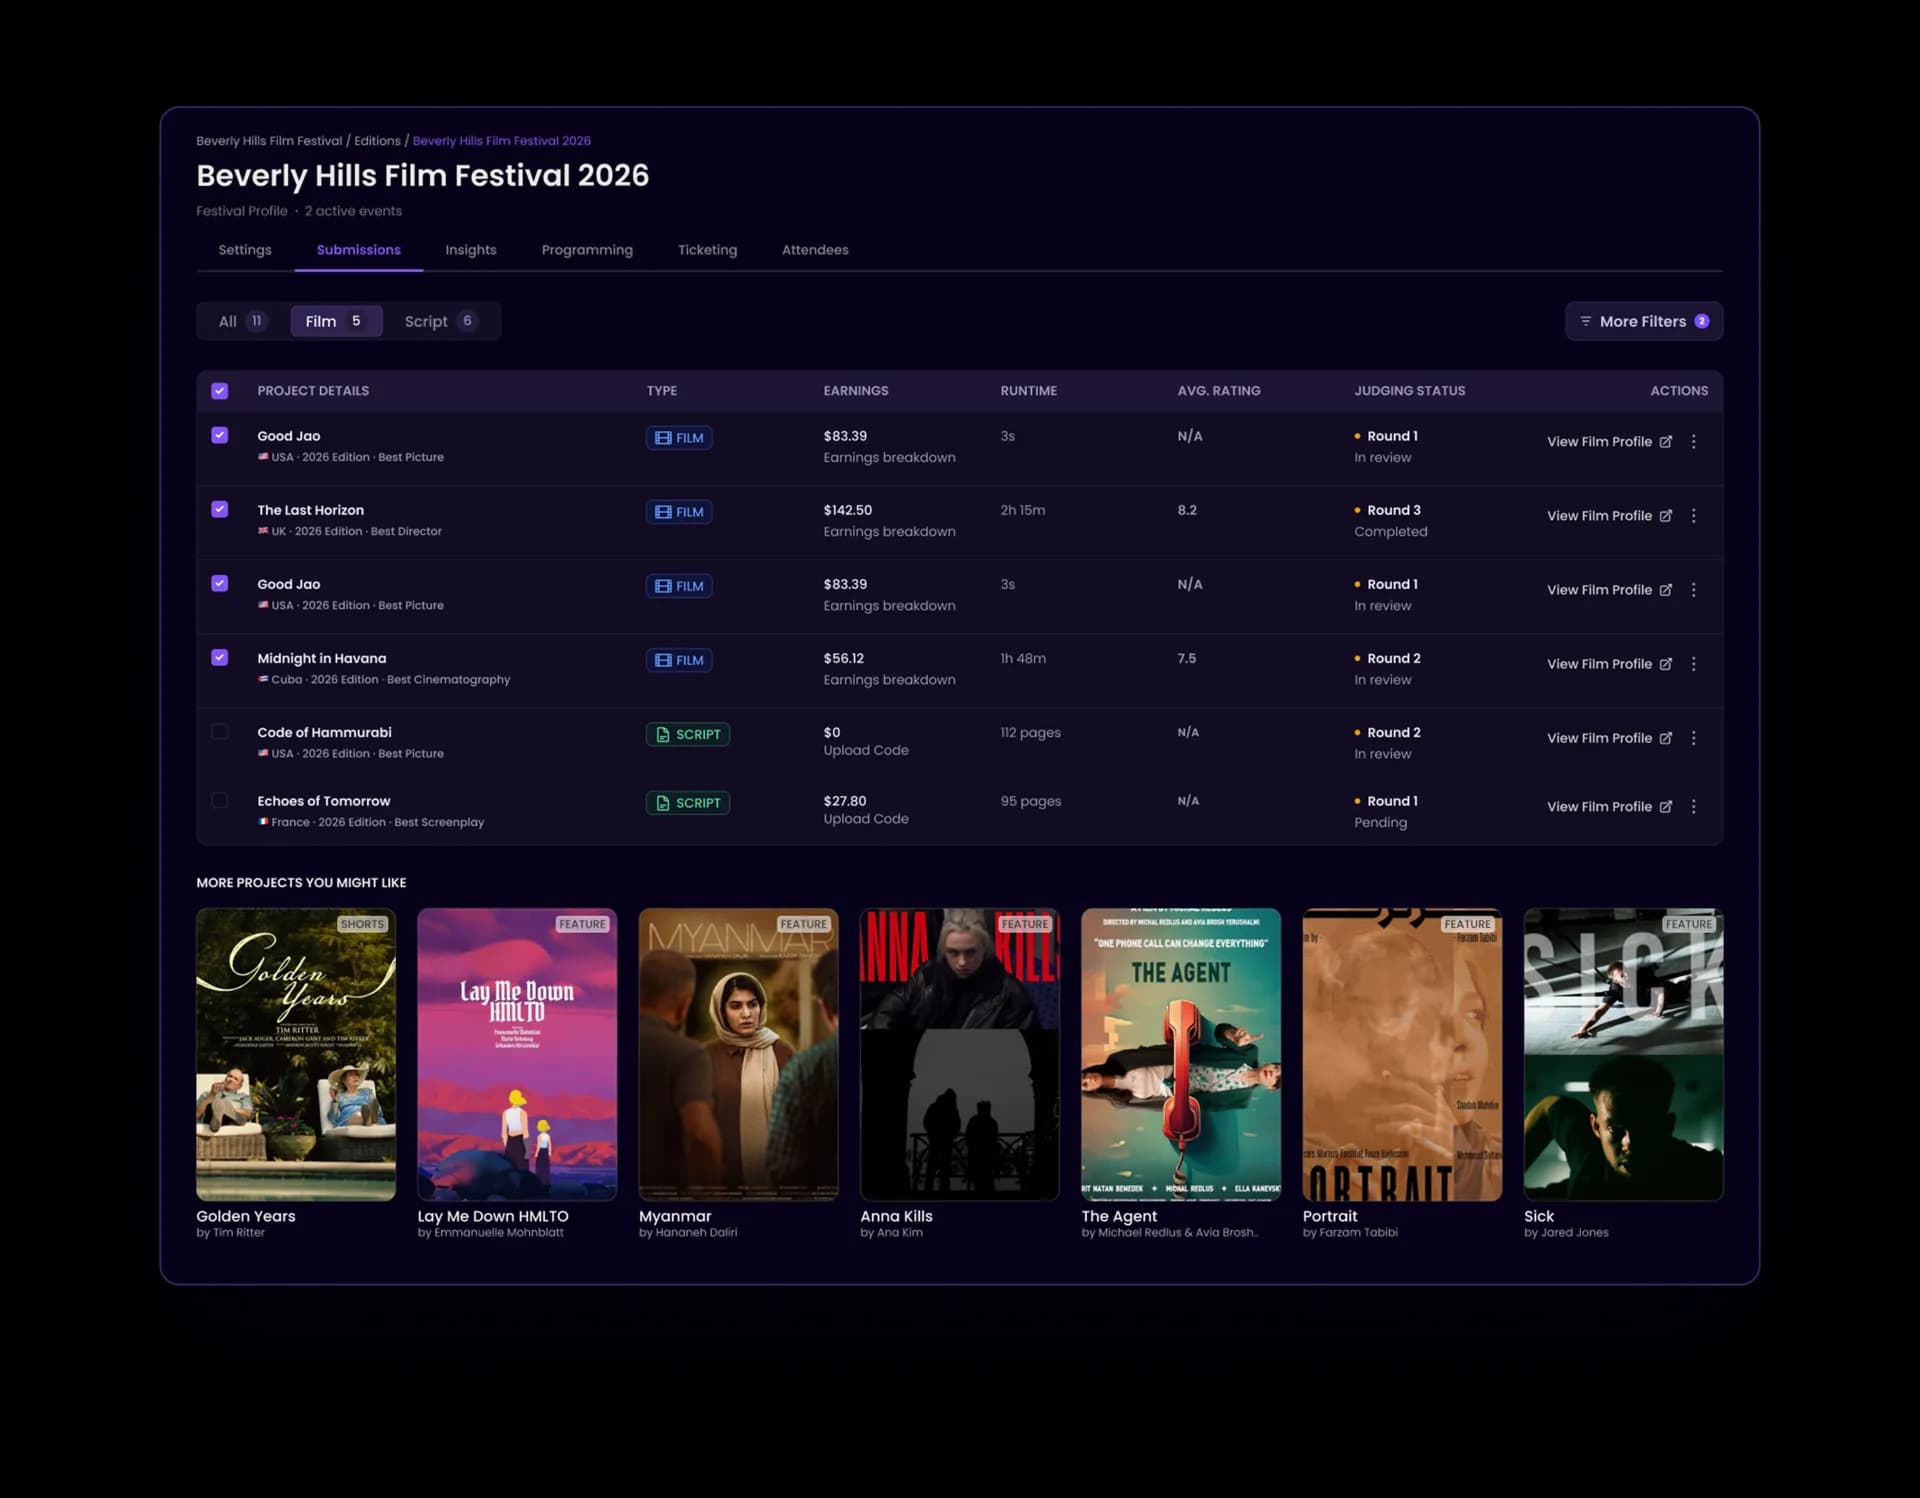Open the Anna Kills poster
This screenshot has height=1498, width=1920.
(960, 1054)
